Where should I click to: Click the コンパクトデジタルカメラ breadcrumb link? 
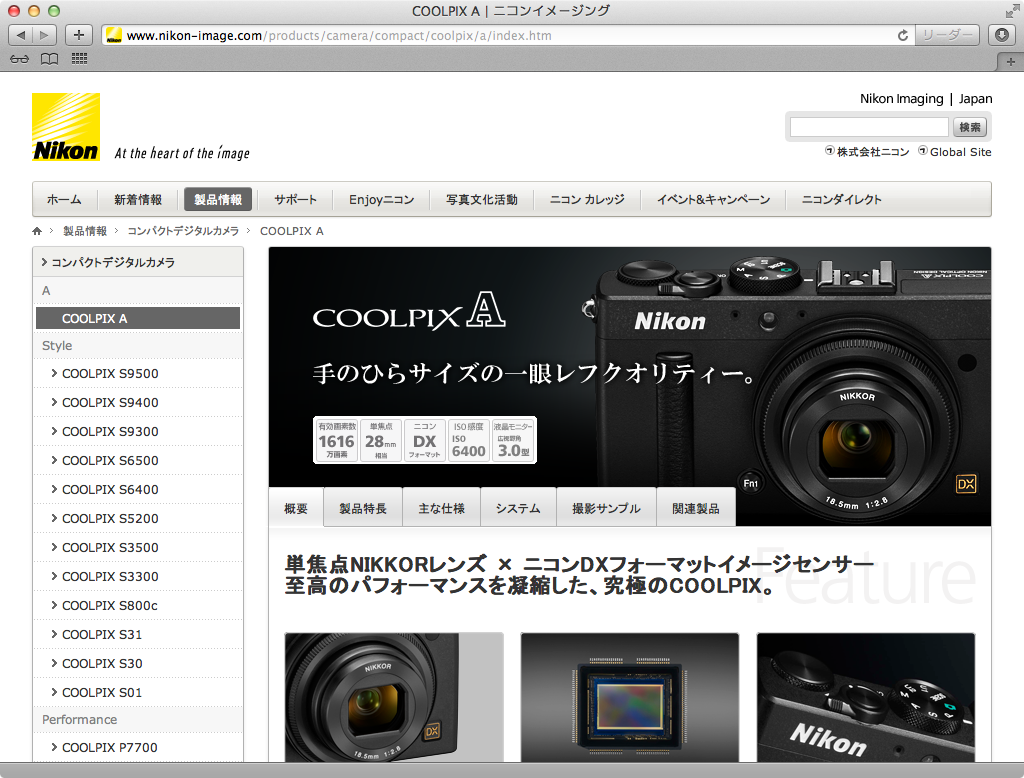183,231
